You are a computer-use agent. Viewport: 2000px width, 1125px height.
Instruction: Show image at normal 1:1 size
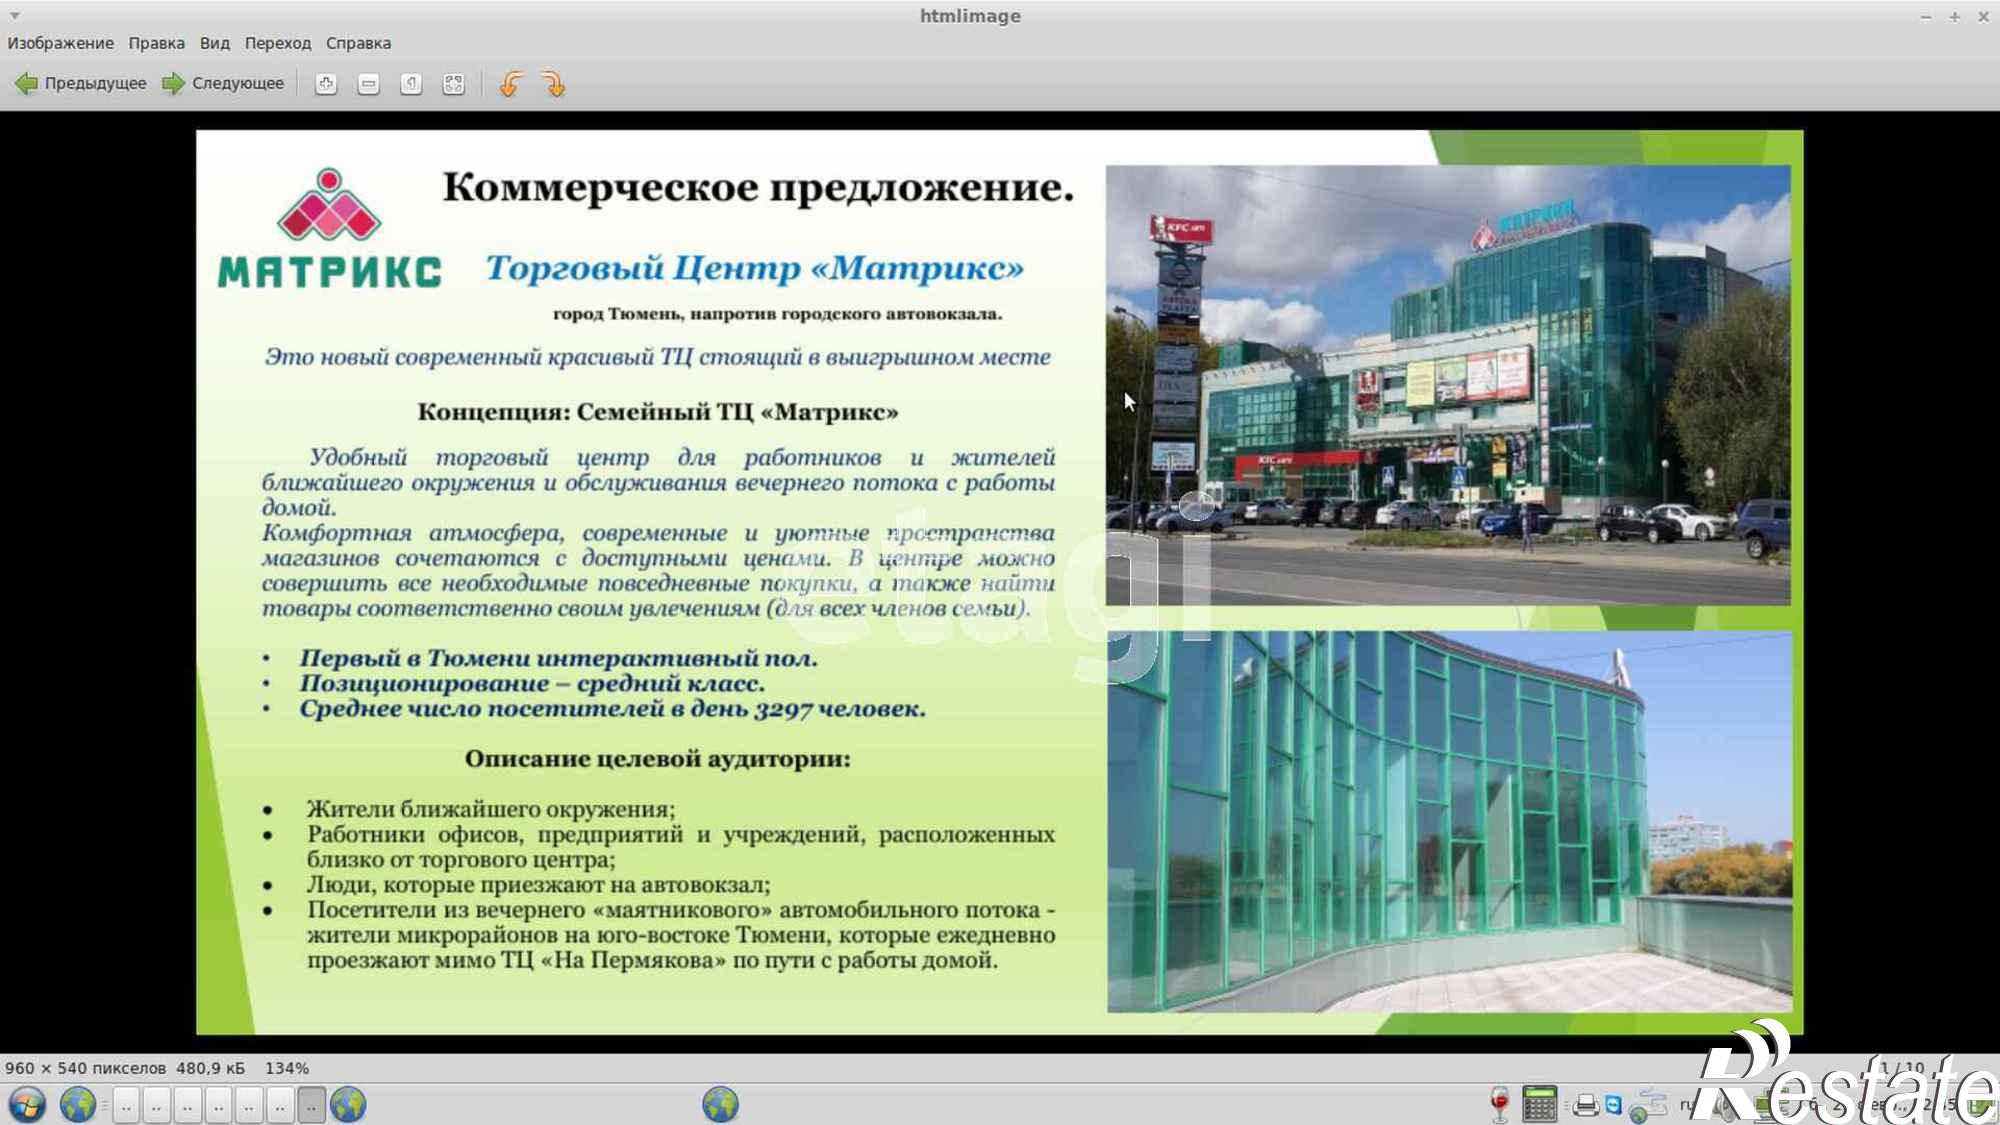pyautogui.click(x=411, y=84)
